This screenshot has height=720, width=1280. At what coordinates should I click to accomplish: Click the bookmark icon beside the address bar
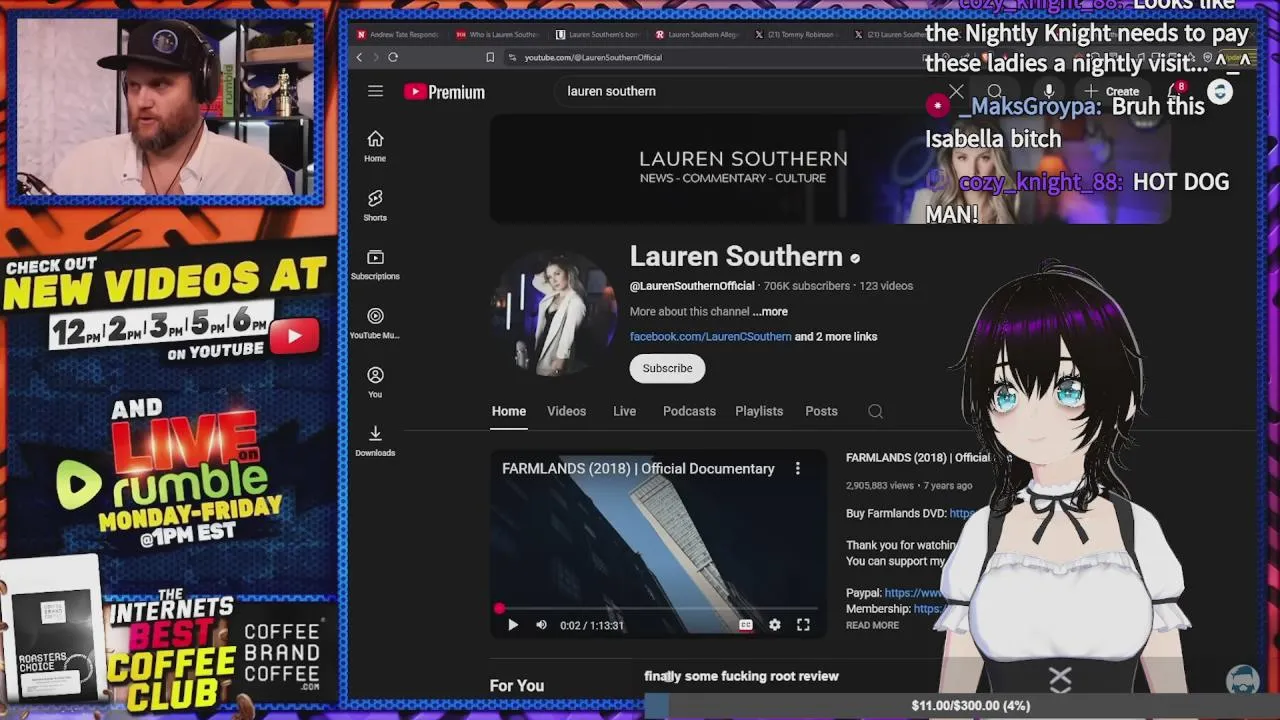pyautogui.click(x=490, y=57)
